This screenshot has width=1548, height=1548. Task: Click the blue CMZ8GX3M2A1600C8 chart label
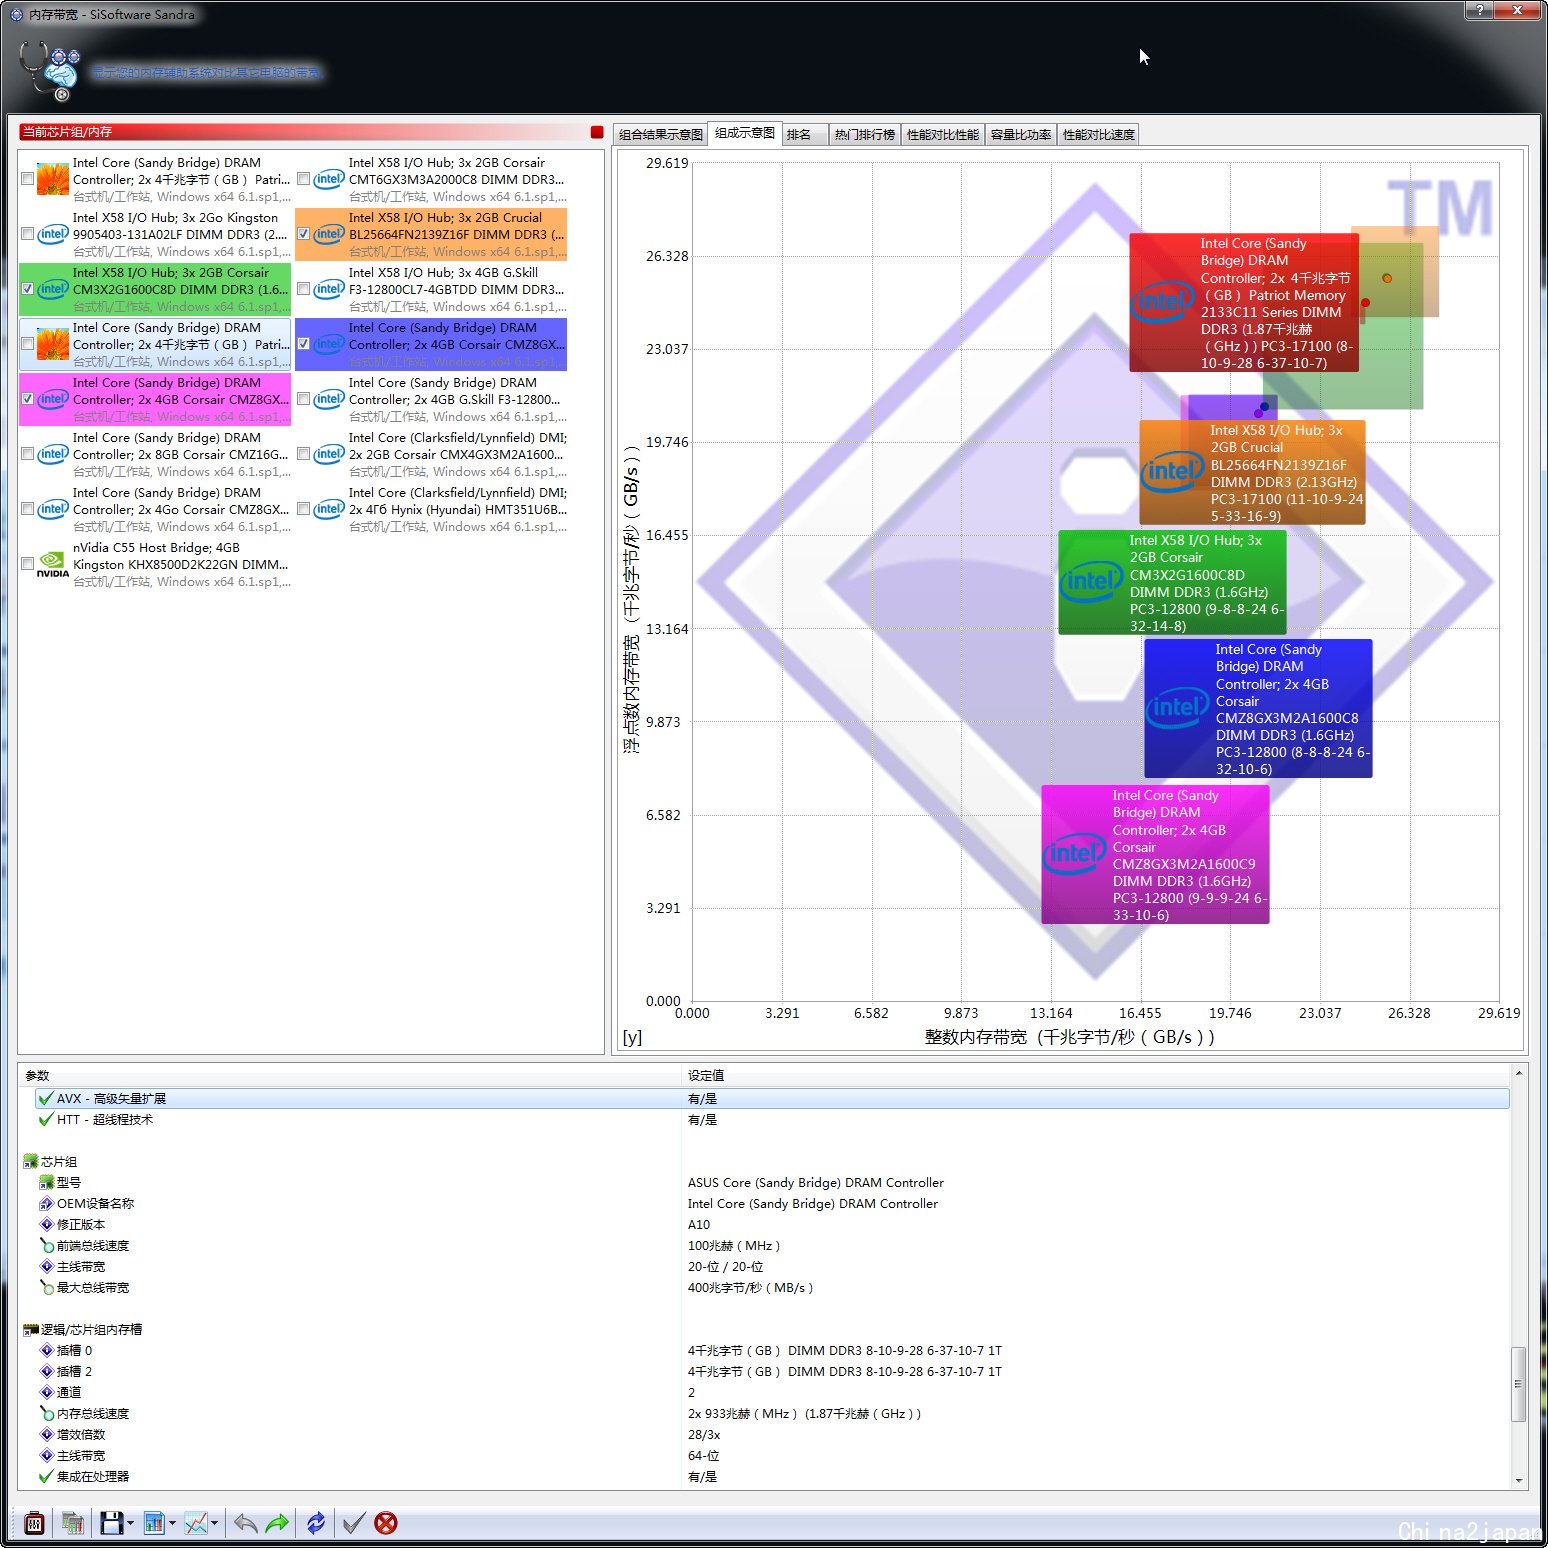point(1258,709)
